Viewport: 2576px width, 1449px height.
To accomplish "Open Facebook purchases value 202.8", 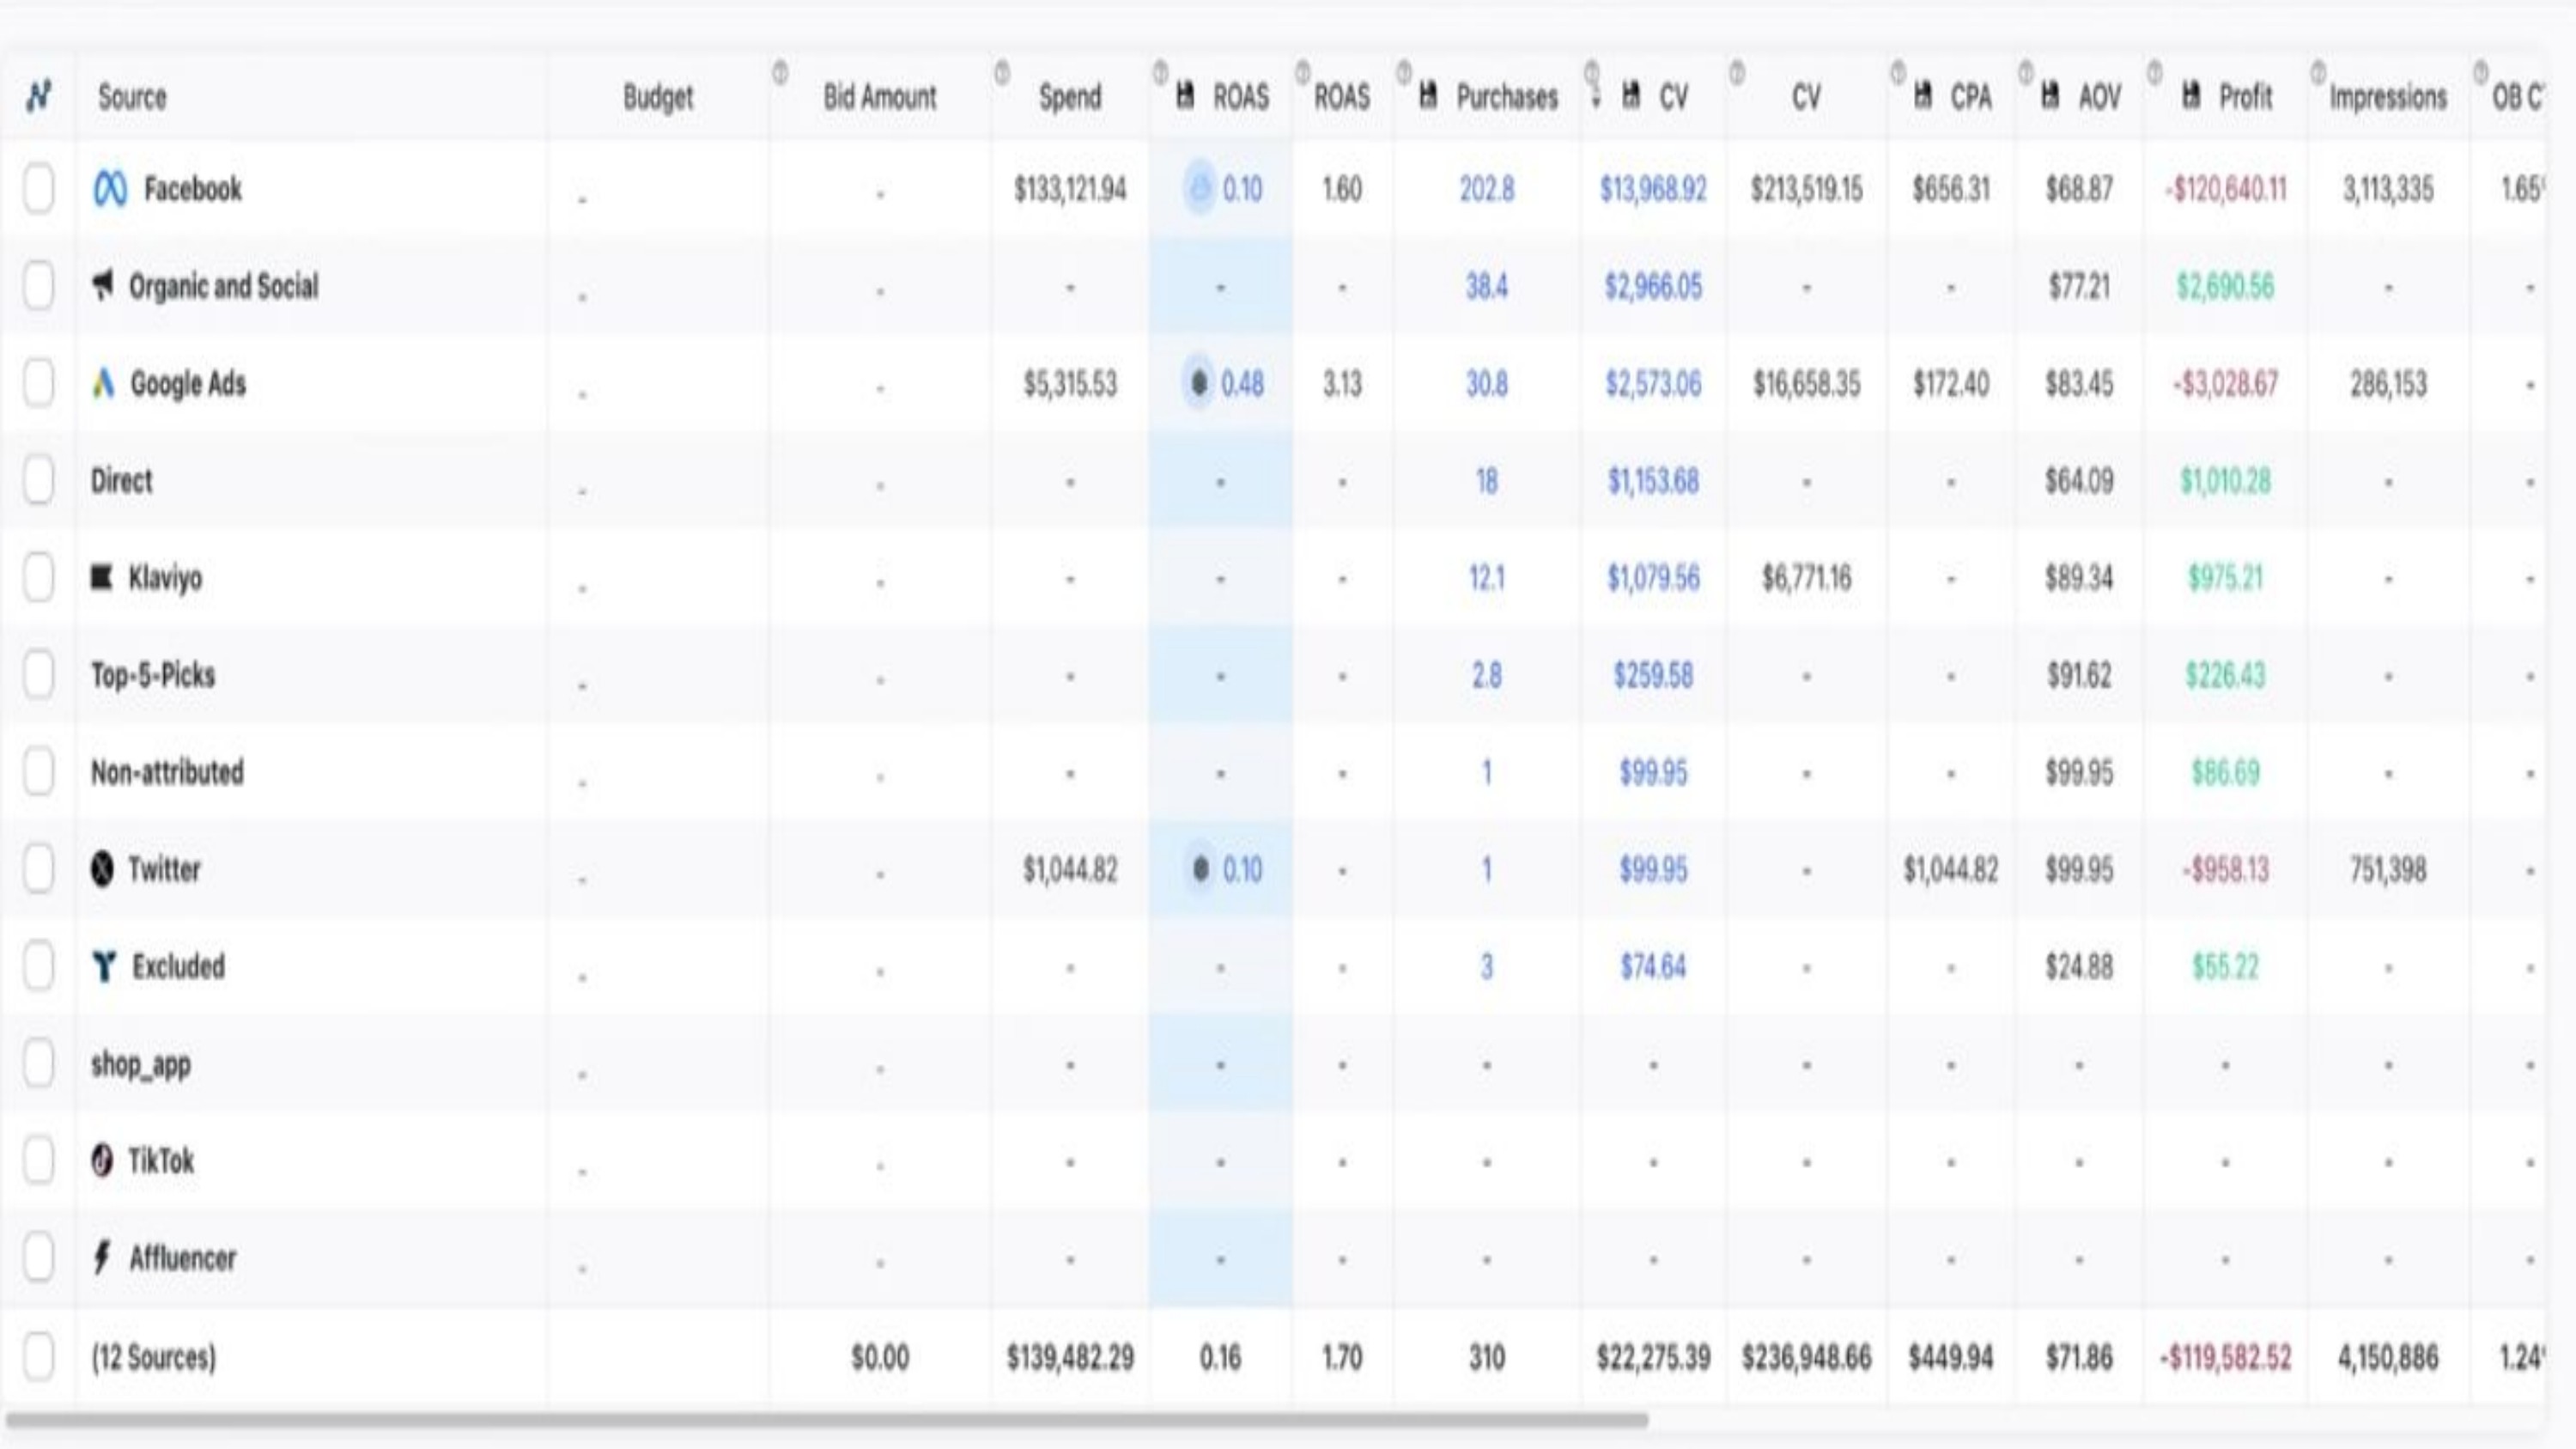I will 1487,189.
